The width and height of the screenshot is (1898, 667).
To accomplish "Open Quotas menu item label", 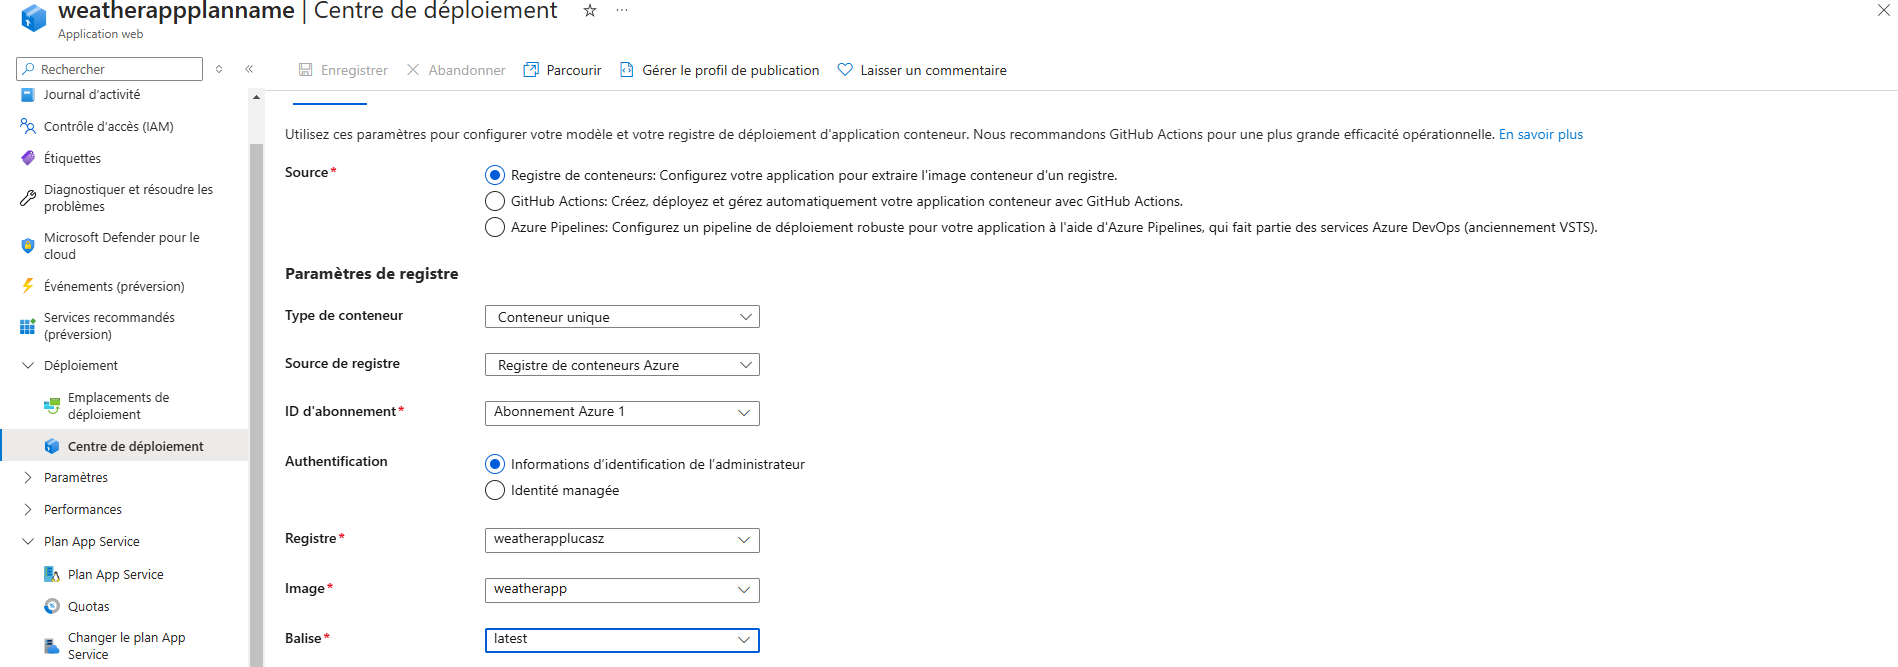I will point(89,606).
